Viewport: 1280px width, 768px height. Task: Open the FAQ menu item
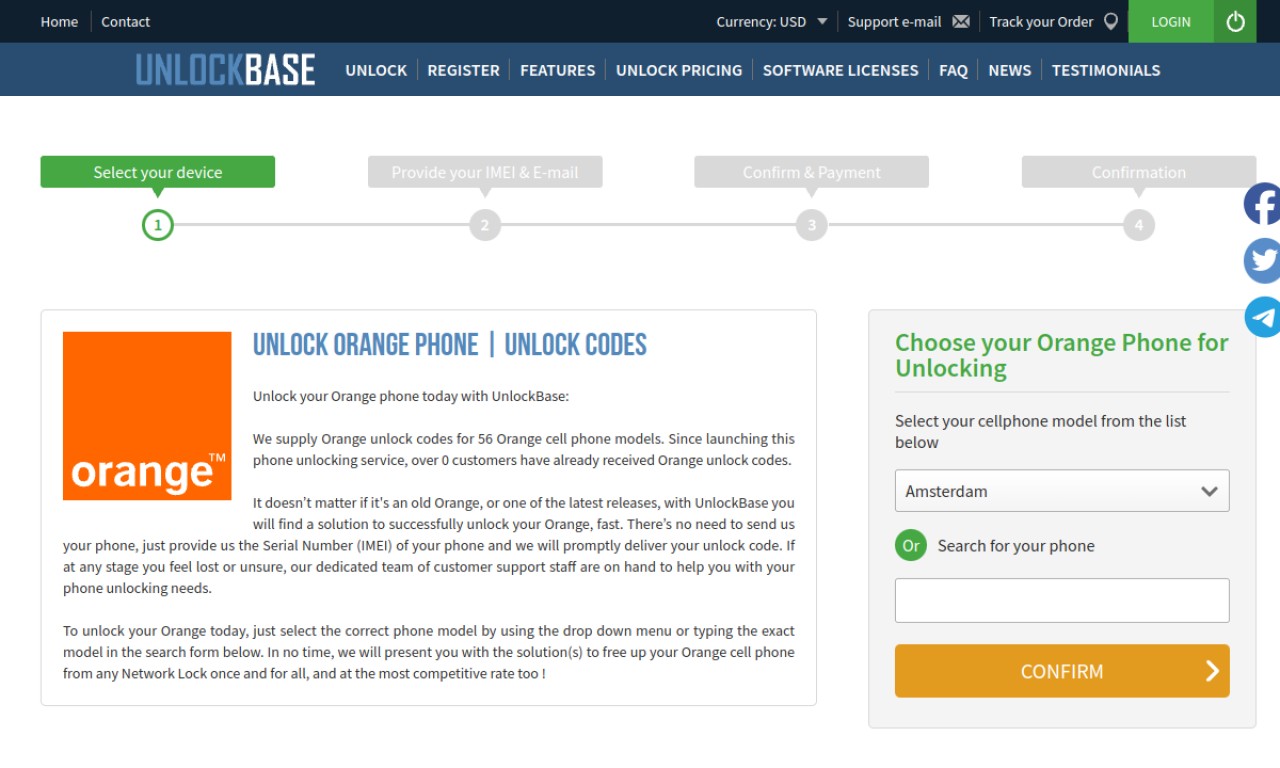point(953,70)
